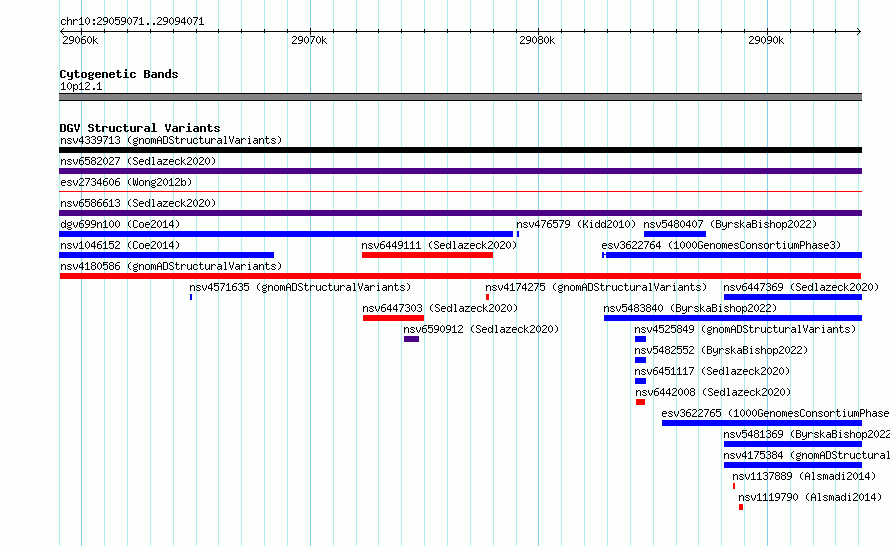Click the small nsv5482552 blue bar
The width and height of the screenshot is (890, 546).
(640, 360)
